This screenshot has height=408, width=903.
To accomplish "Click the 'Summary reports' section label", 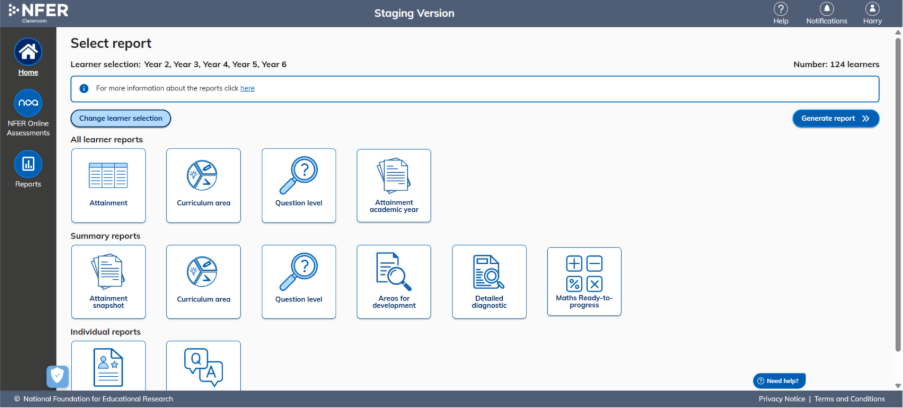I will coord(105,236).
